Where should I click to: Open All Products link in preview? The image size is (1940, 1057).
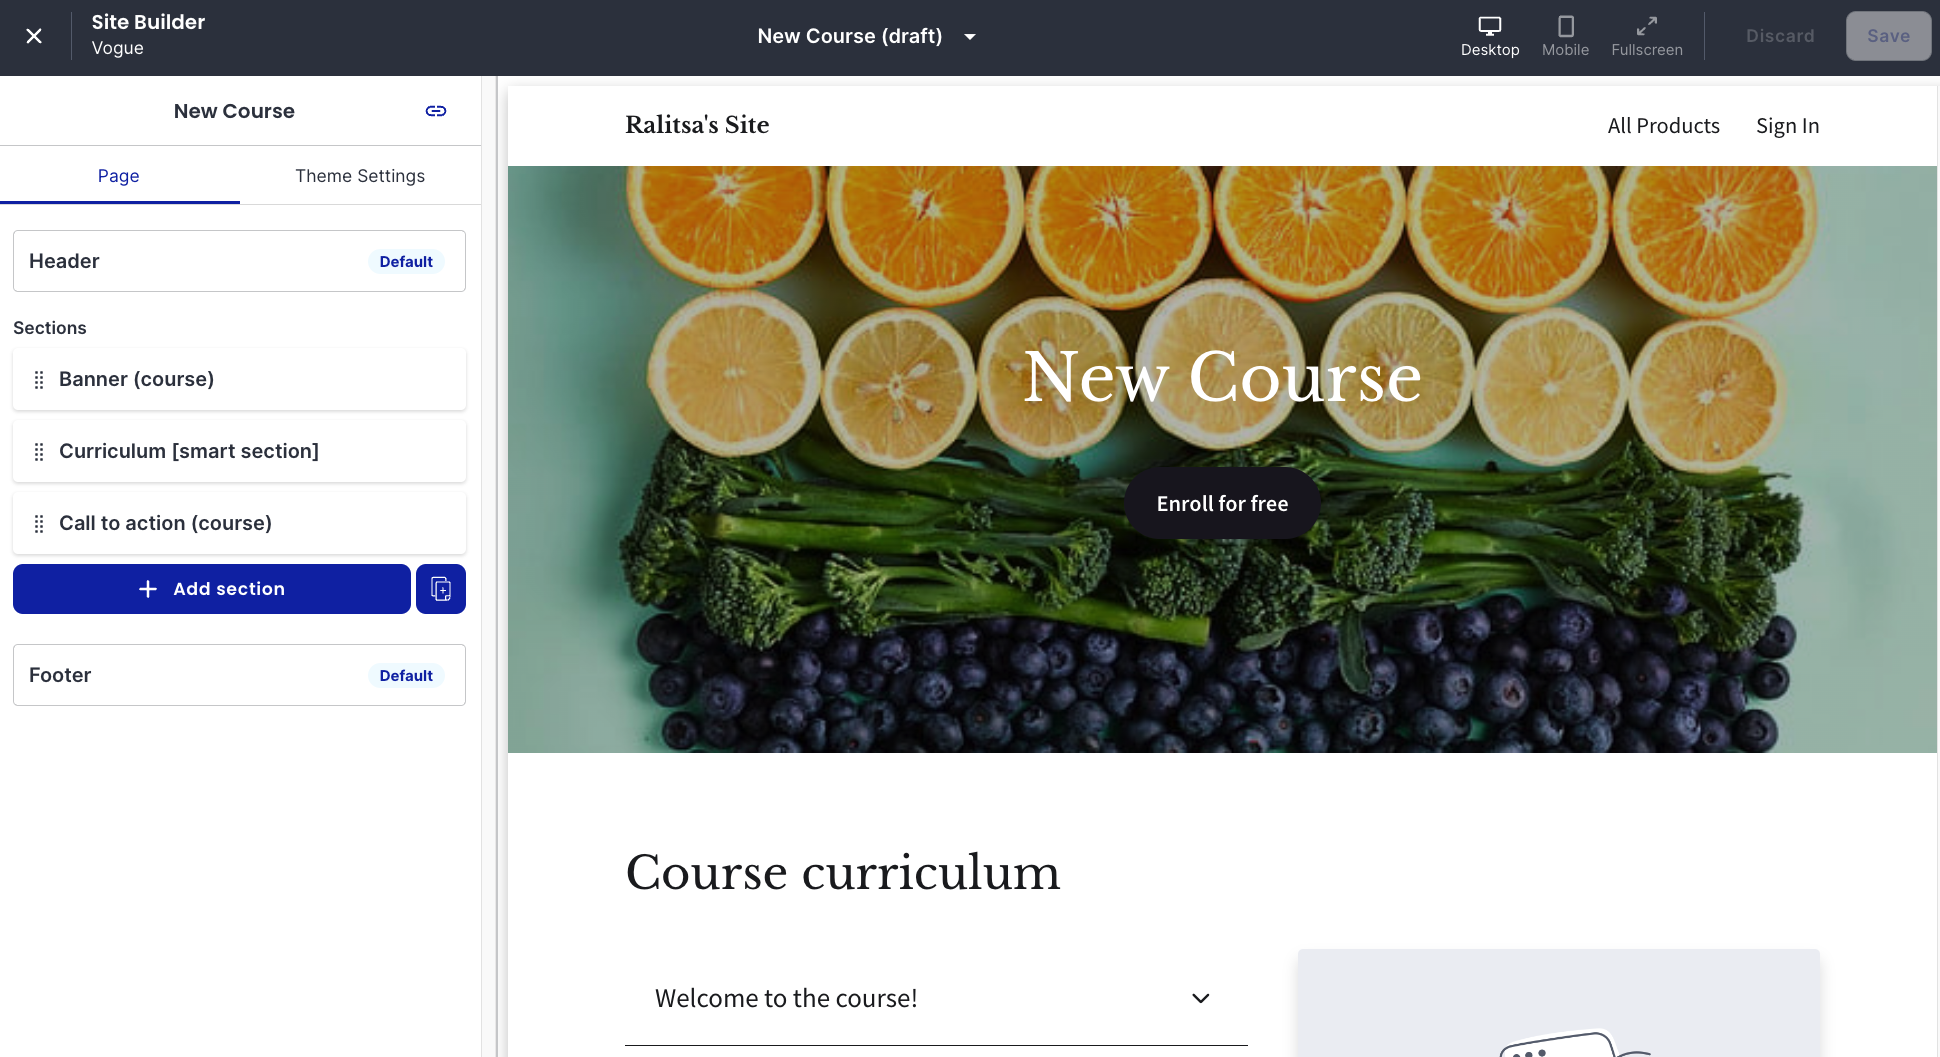1663,126
